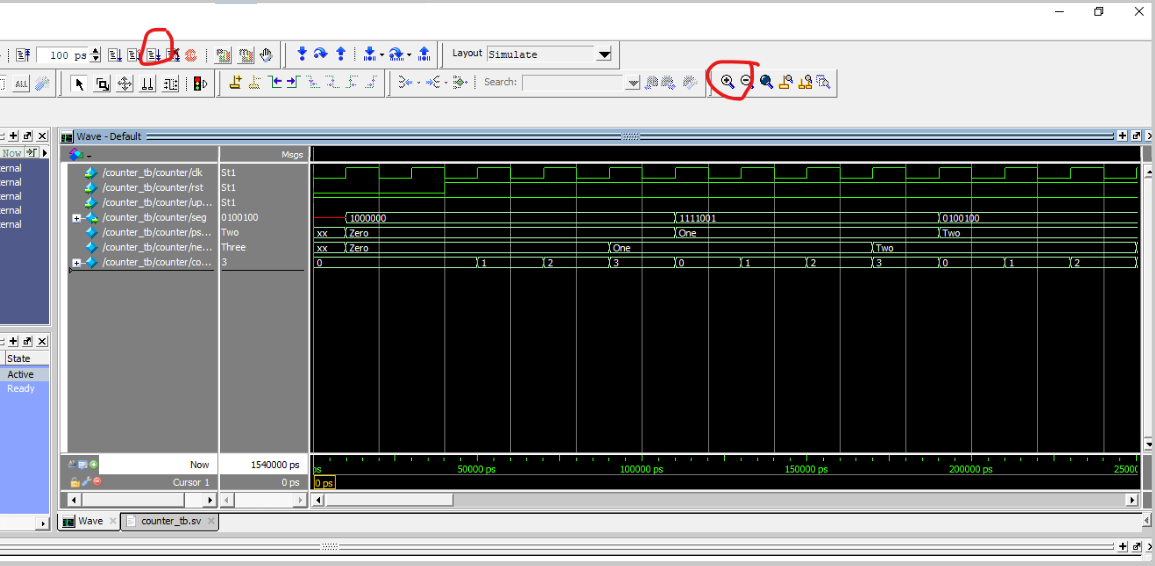Click the ALL toolbar button

[x=21, y=83]
